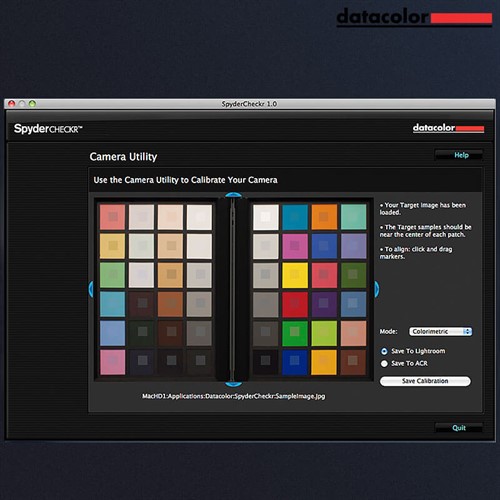
Task: Open Help for the Camera Utility
Action: point(459,155)
